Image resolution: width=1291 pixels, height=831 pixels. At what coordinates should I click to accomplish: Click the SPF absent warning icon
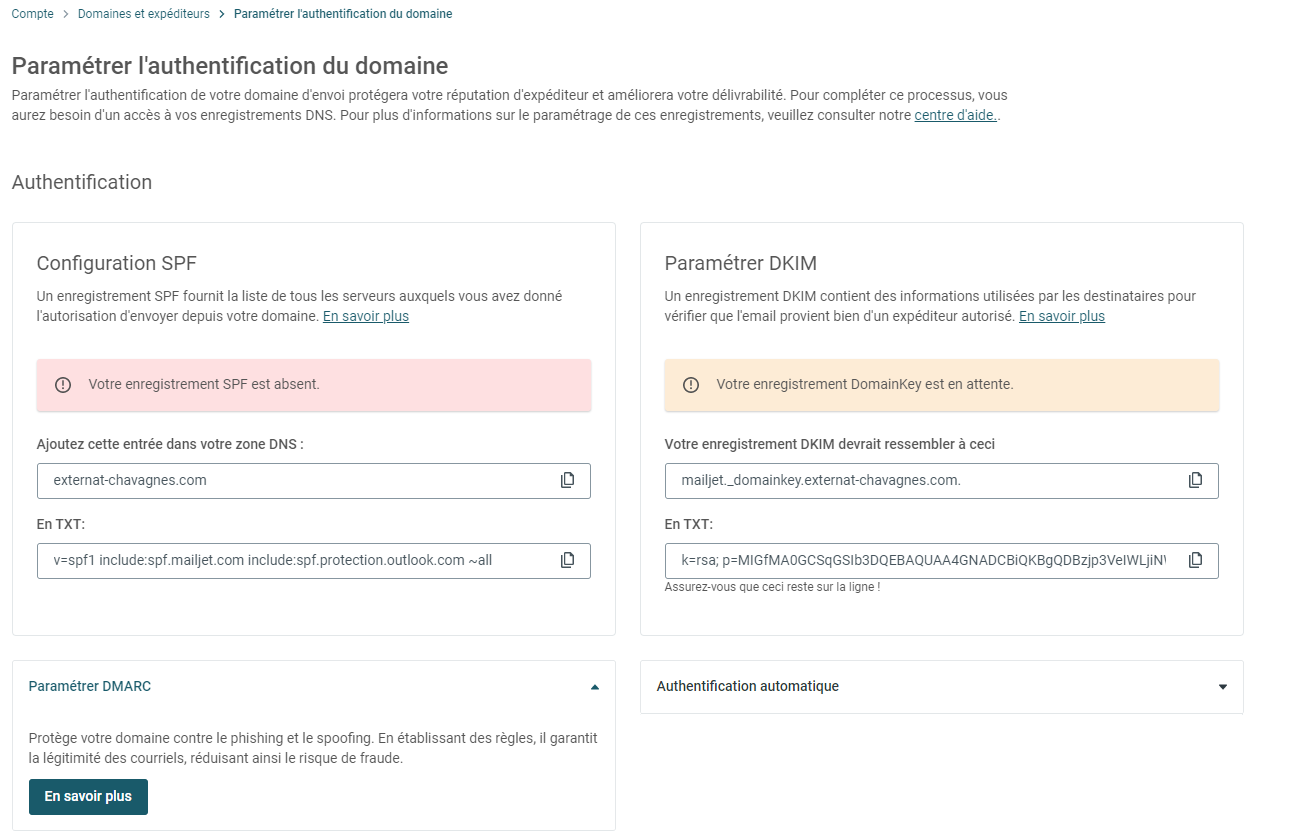(63, 385)
